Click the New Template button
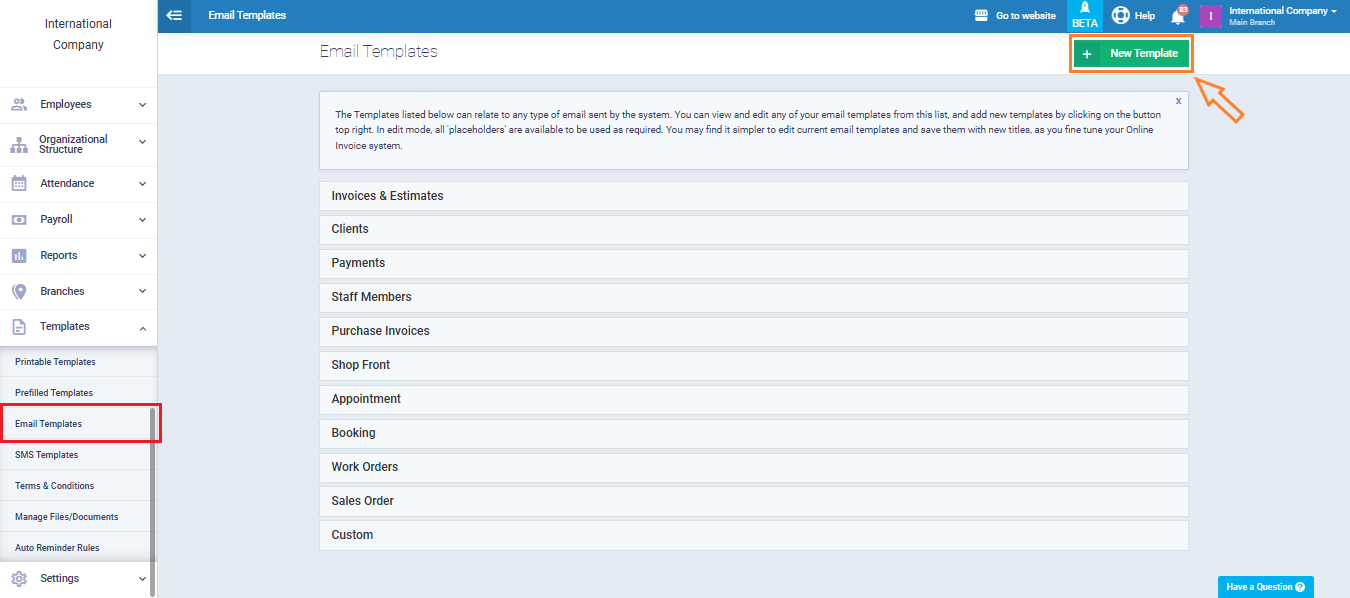The height and width of the screenshot is (598, 1350). point(1132,54)
